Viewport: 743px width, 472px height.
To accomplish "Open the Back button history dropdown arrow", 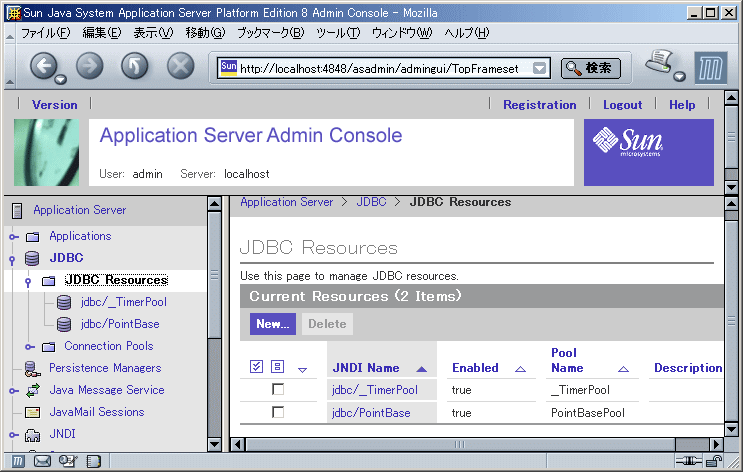I will [x=60, y=80].
